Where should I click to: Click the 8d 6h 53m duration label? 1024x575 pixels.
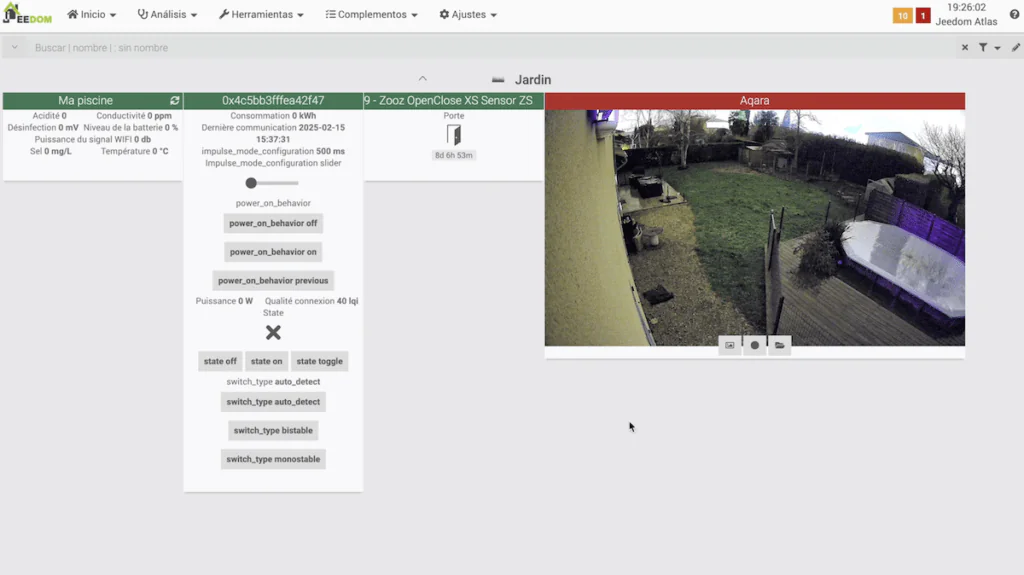[x=454, y=156]
